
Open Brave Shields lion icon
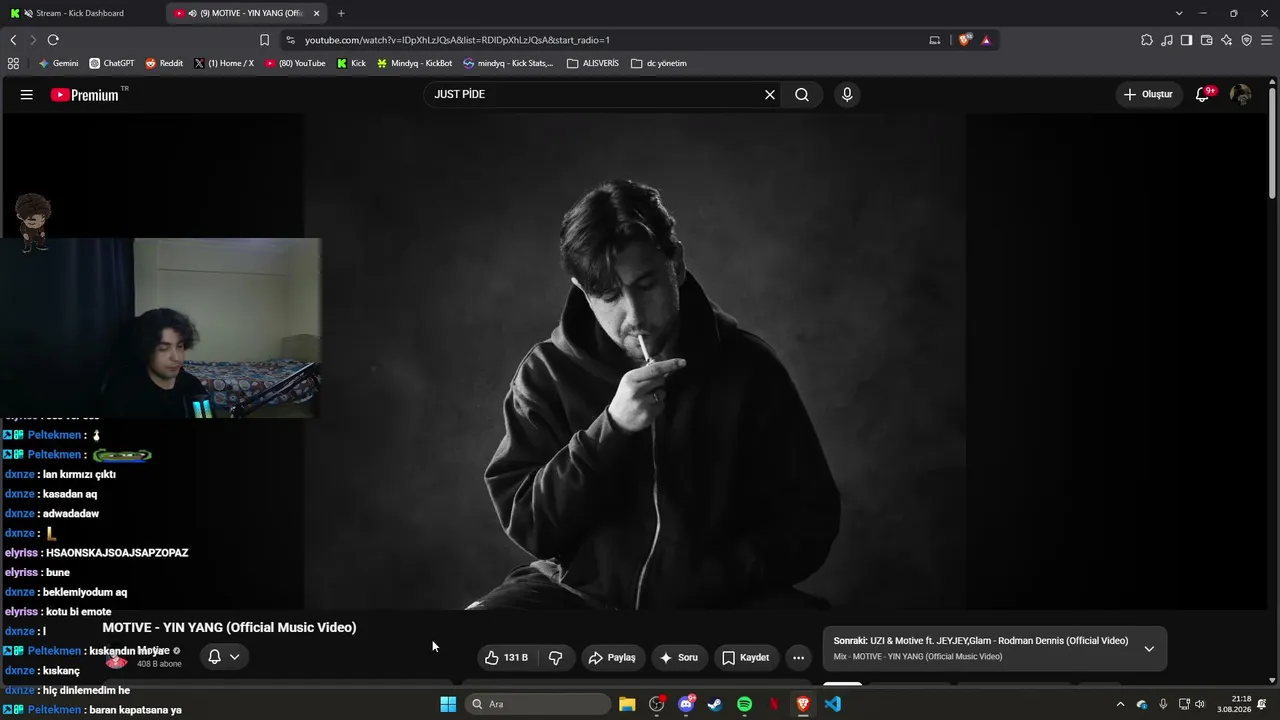pyautogui.click(x=964, y=40)
